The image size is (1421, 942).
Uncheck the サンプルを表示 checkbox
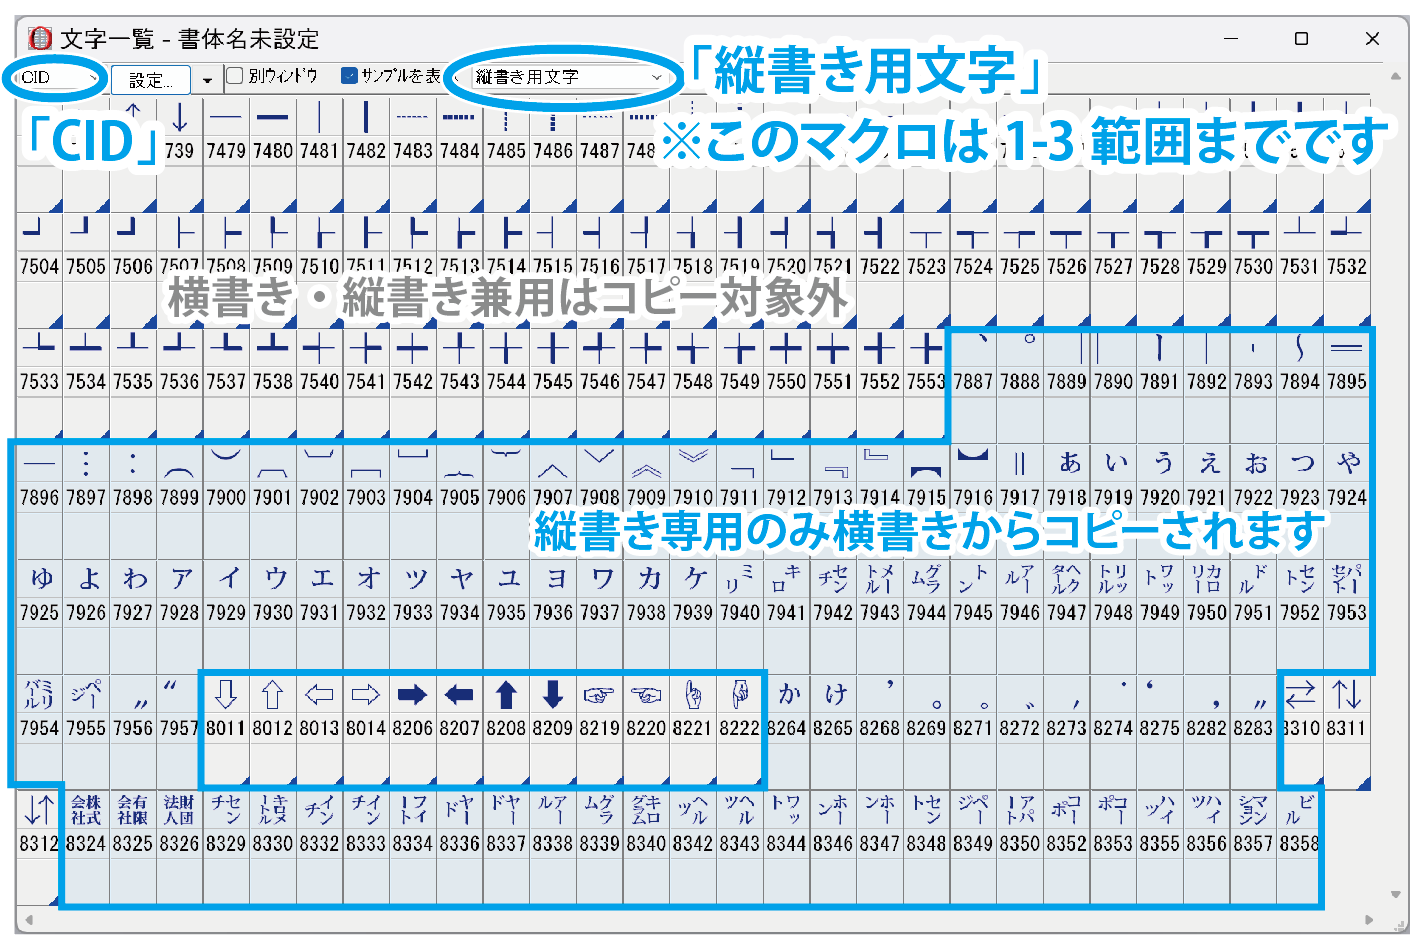click(x=349, y=76)
